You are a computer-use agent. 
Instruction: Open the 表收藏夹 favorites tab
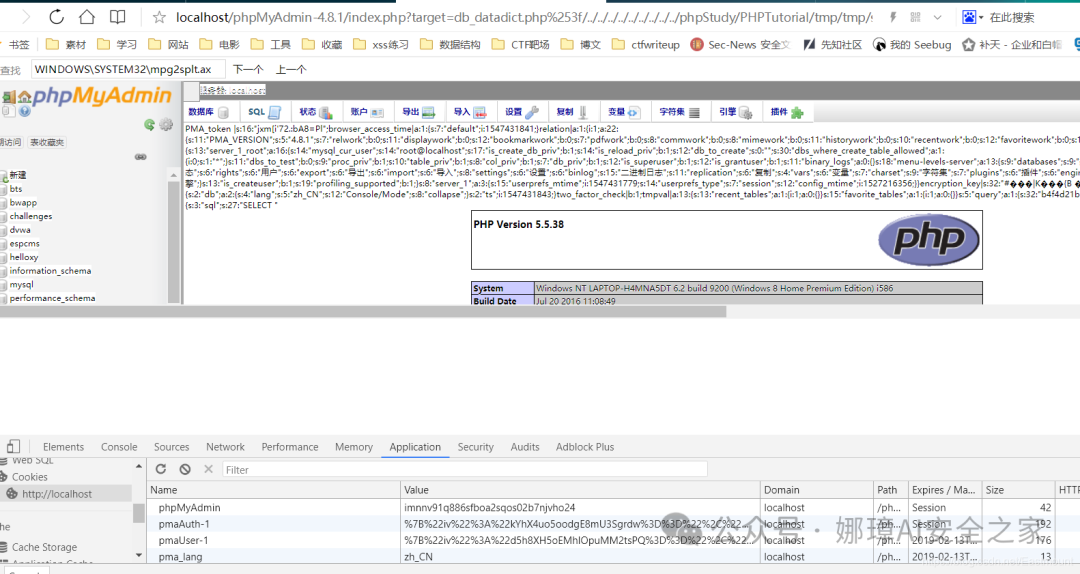(47, 142)
